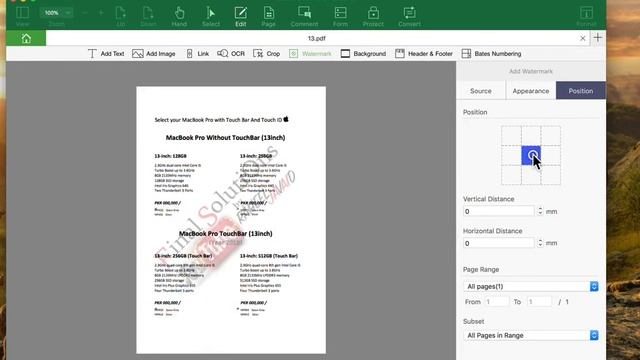The image size is (640, 360).
Task: Open the Page tools
Action: [x=269, y=17]
